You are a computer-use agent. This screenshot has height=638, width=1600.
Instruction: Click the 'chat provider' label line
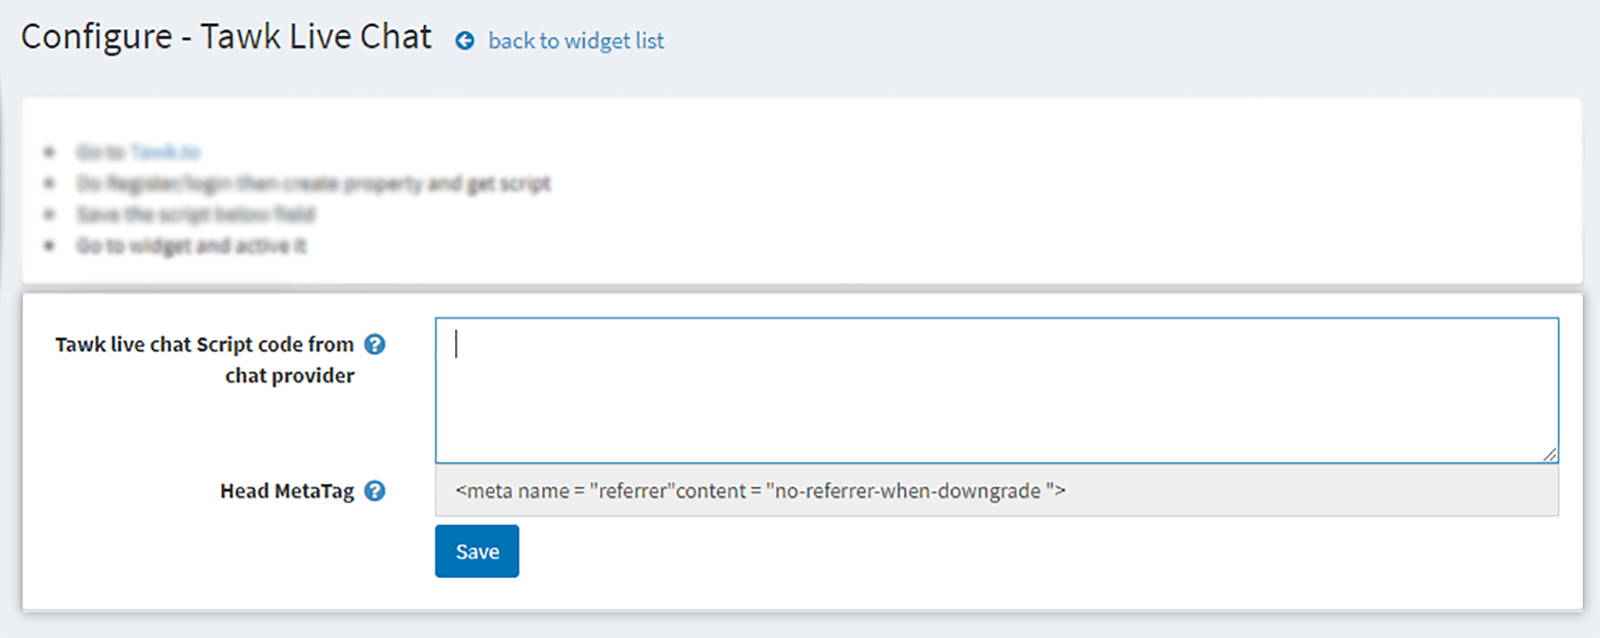point(290,376)
